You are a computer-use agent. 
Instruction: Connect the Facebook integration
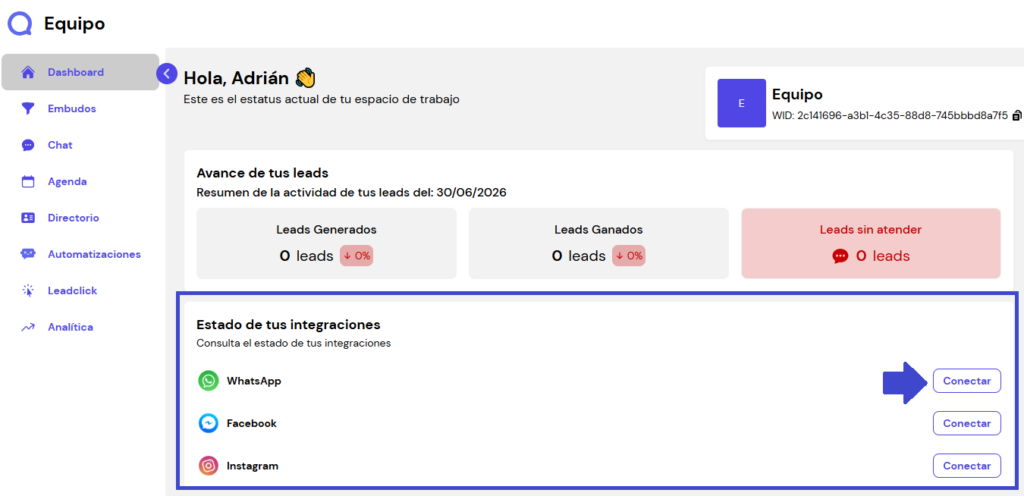(x=967, y=423)
